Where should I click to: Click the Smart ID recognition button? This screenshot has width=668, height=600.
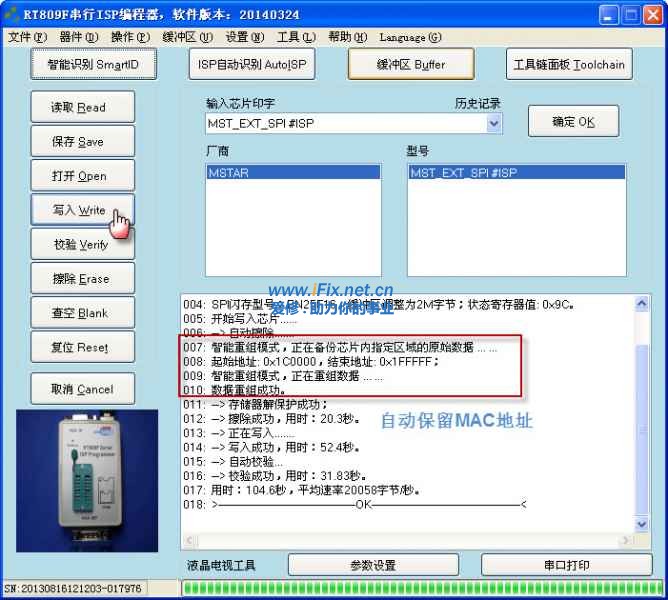pyautogui.click(x=93, y=65)
